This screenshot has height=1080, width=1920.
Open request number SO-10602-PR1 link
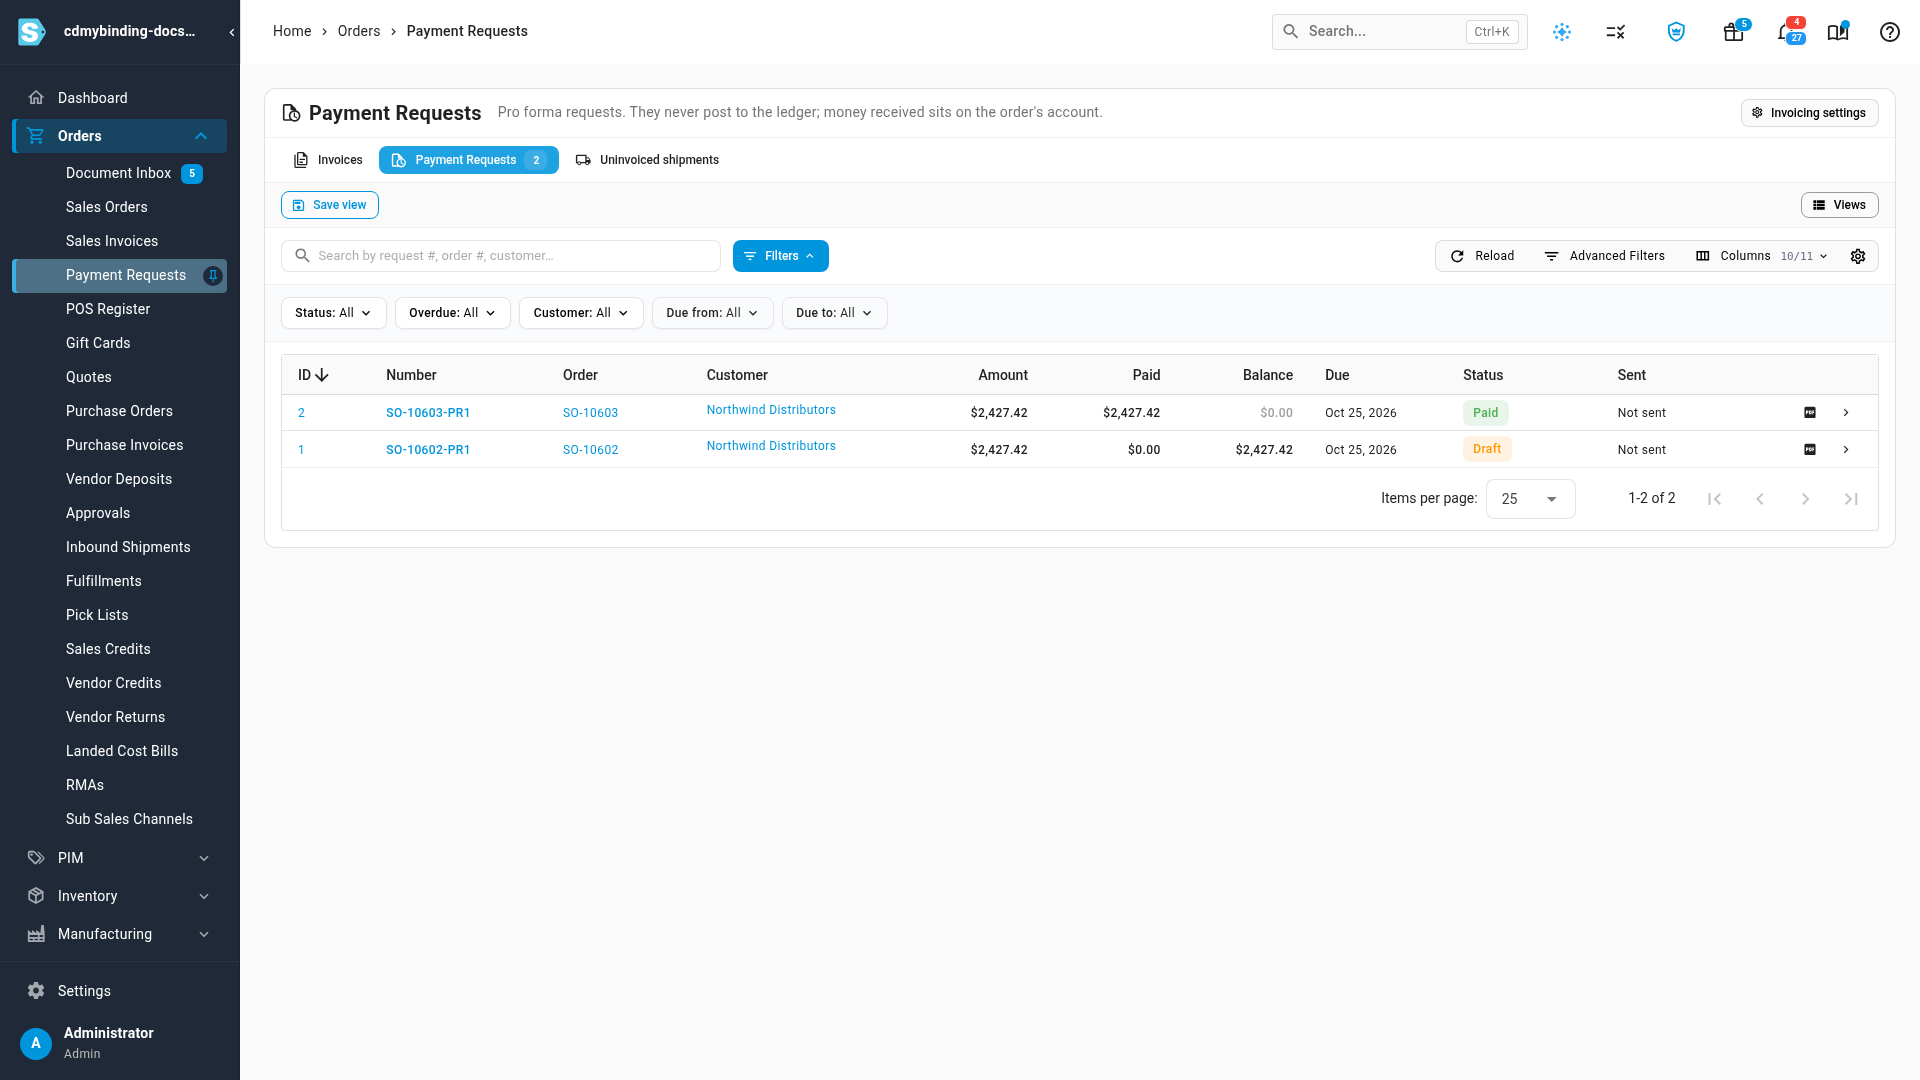pyautogui.click(x=428, y=450)
